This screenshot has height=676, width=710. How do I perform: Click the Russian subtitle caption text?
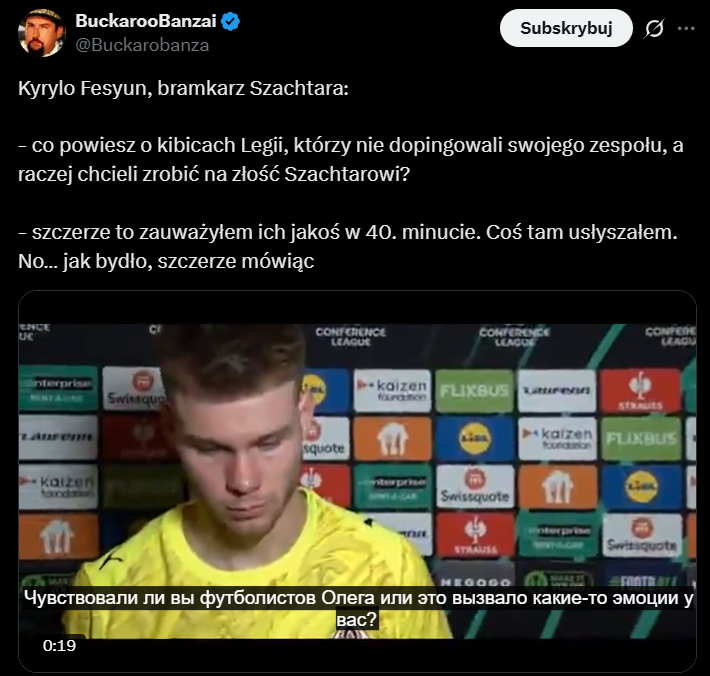click(x=358, y=608)
